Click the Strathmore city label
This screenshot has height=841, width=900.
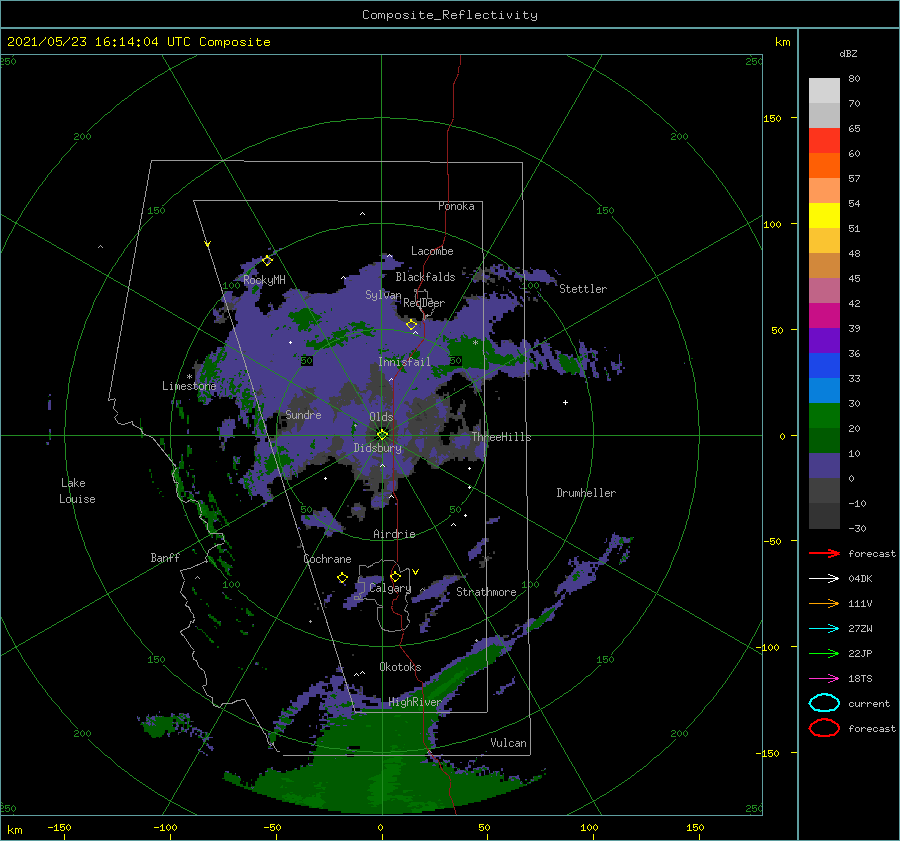click(x=486, y=592)
